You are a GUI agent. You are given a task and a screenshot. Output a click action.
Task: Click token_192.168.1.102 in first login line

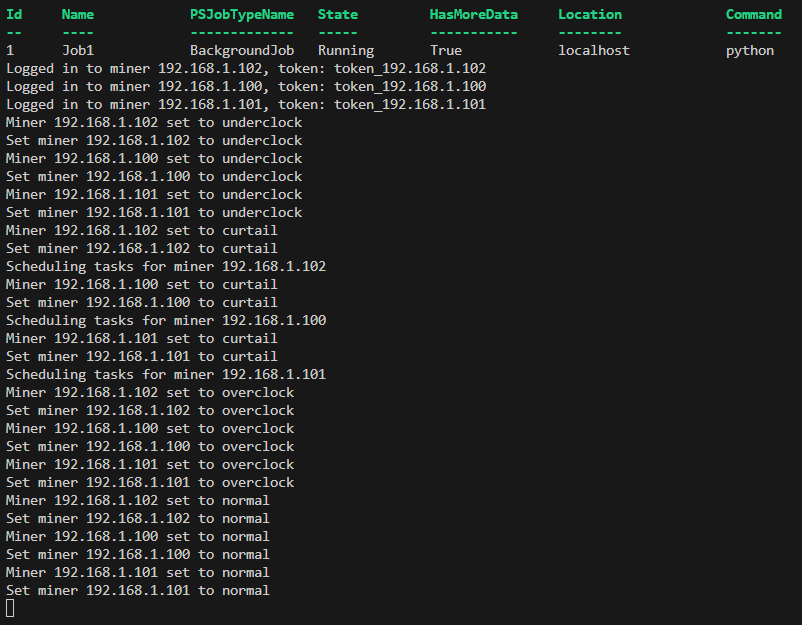tap(410, 68)
